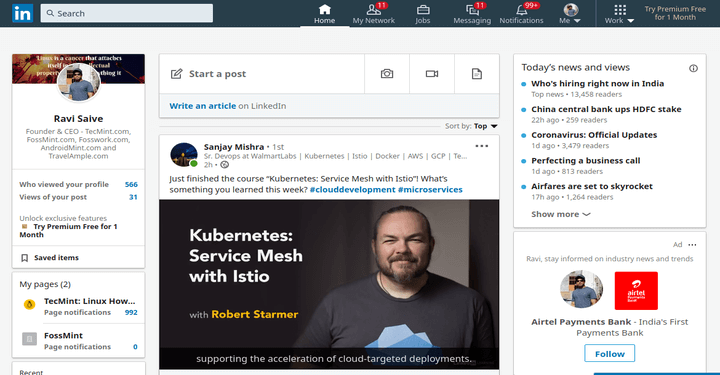The image size is (720, 375).
Task: Click the TecMint page icon
Action: [x=29, y=305]
